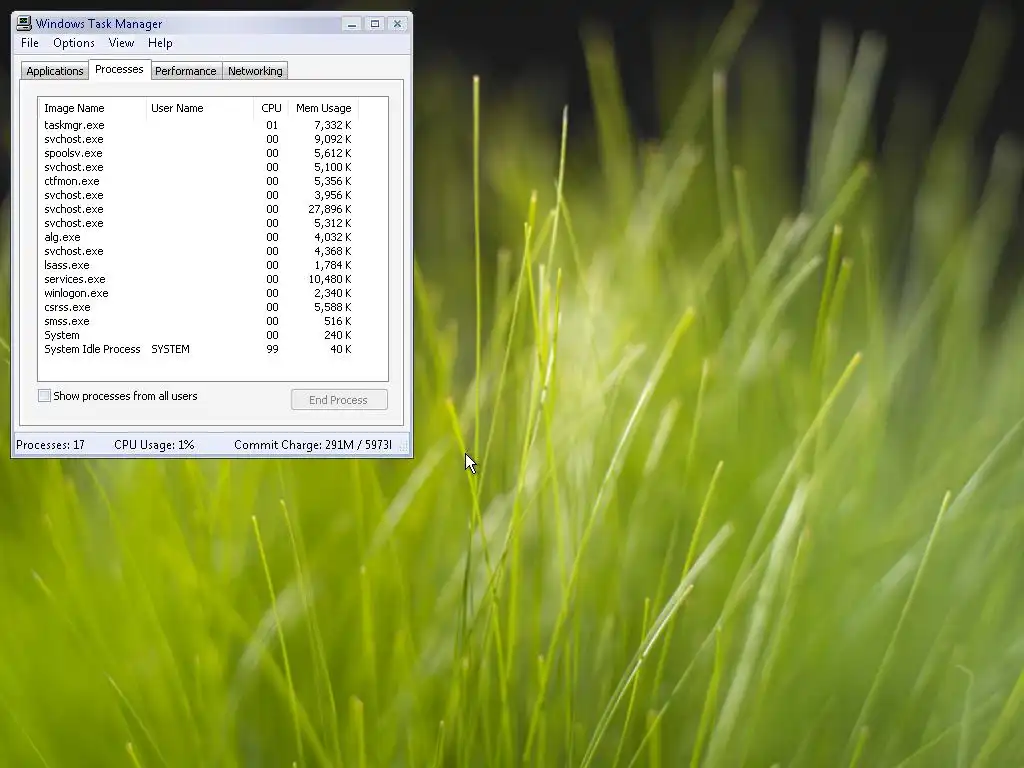Open the View menu
The image size is (1024, 768).
pyautogui.click(x=121, y=43)
